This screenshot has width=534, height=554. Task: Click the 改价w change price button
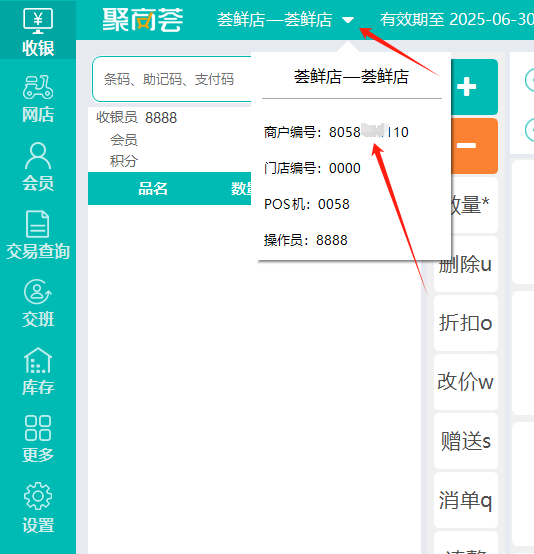[466, 382]
